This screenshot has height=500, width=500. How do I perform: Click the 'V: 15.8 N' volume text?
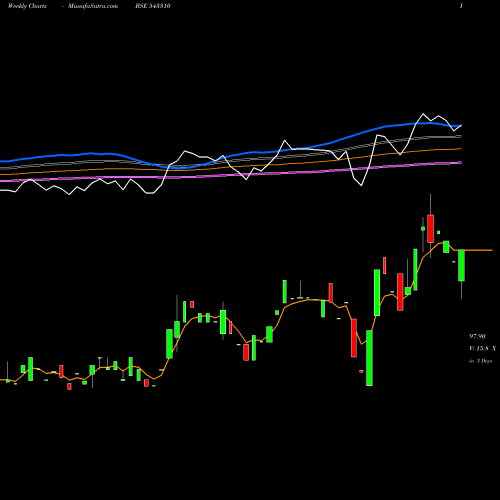(x=482, y=349)
